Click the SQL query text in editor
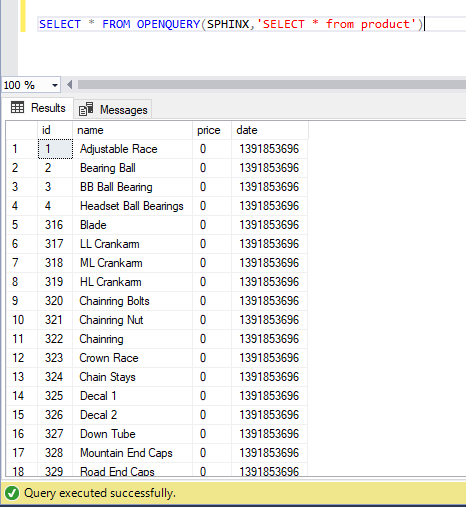This screenshot has width=466, height=507. coord(231,24)
